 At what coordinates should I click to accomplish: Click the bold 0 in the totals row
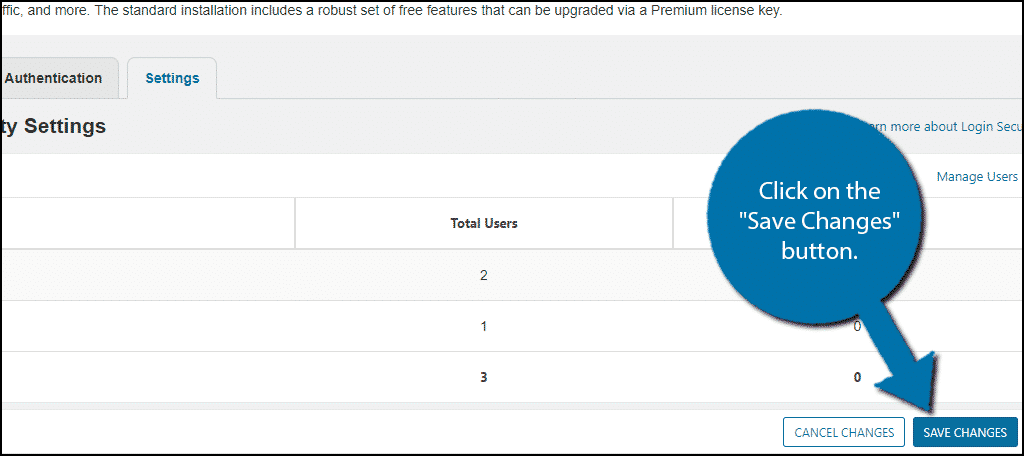[857, 377]
